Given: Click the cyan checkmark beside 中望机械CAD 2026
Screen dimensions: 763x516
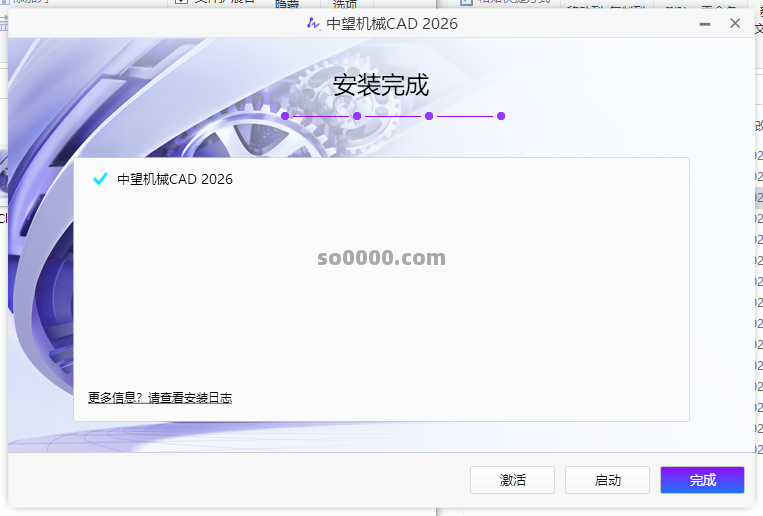Looking at the screenshot, I should click(100, 179).
